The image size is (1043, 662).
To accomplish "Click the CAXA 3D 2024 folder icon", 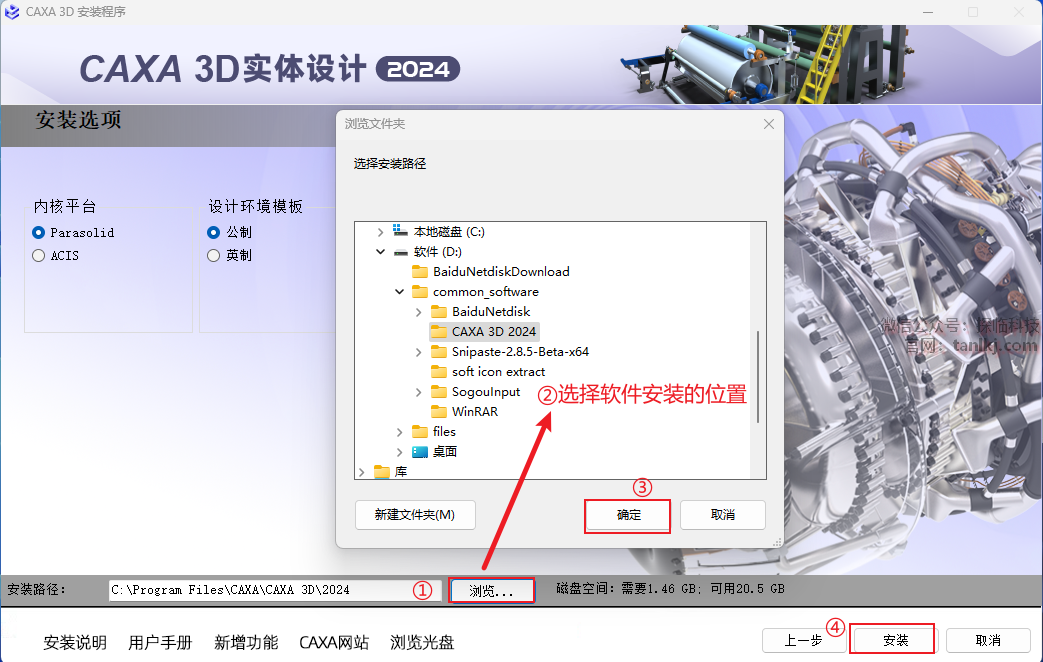I will 439,331.
